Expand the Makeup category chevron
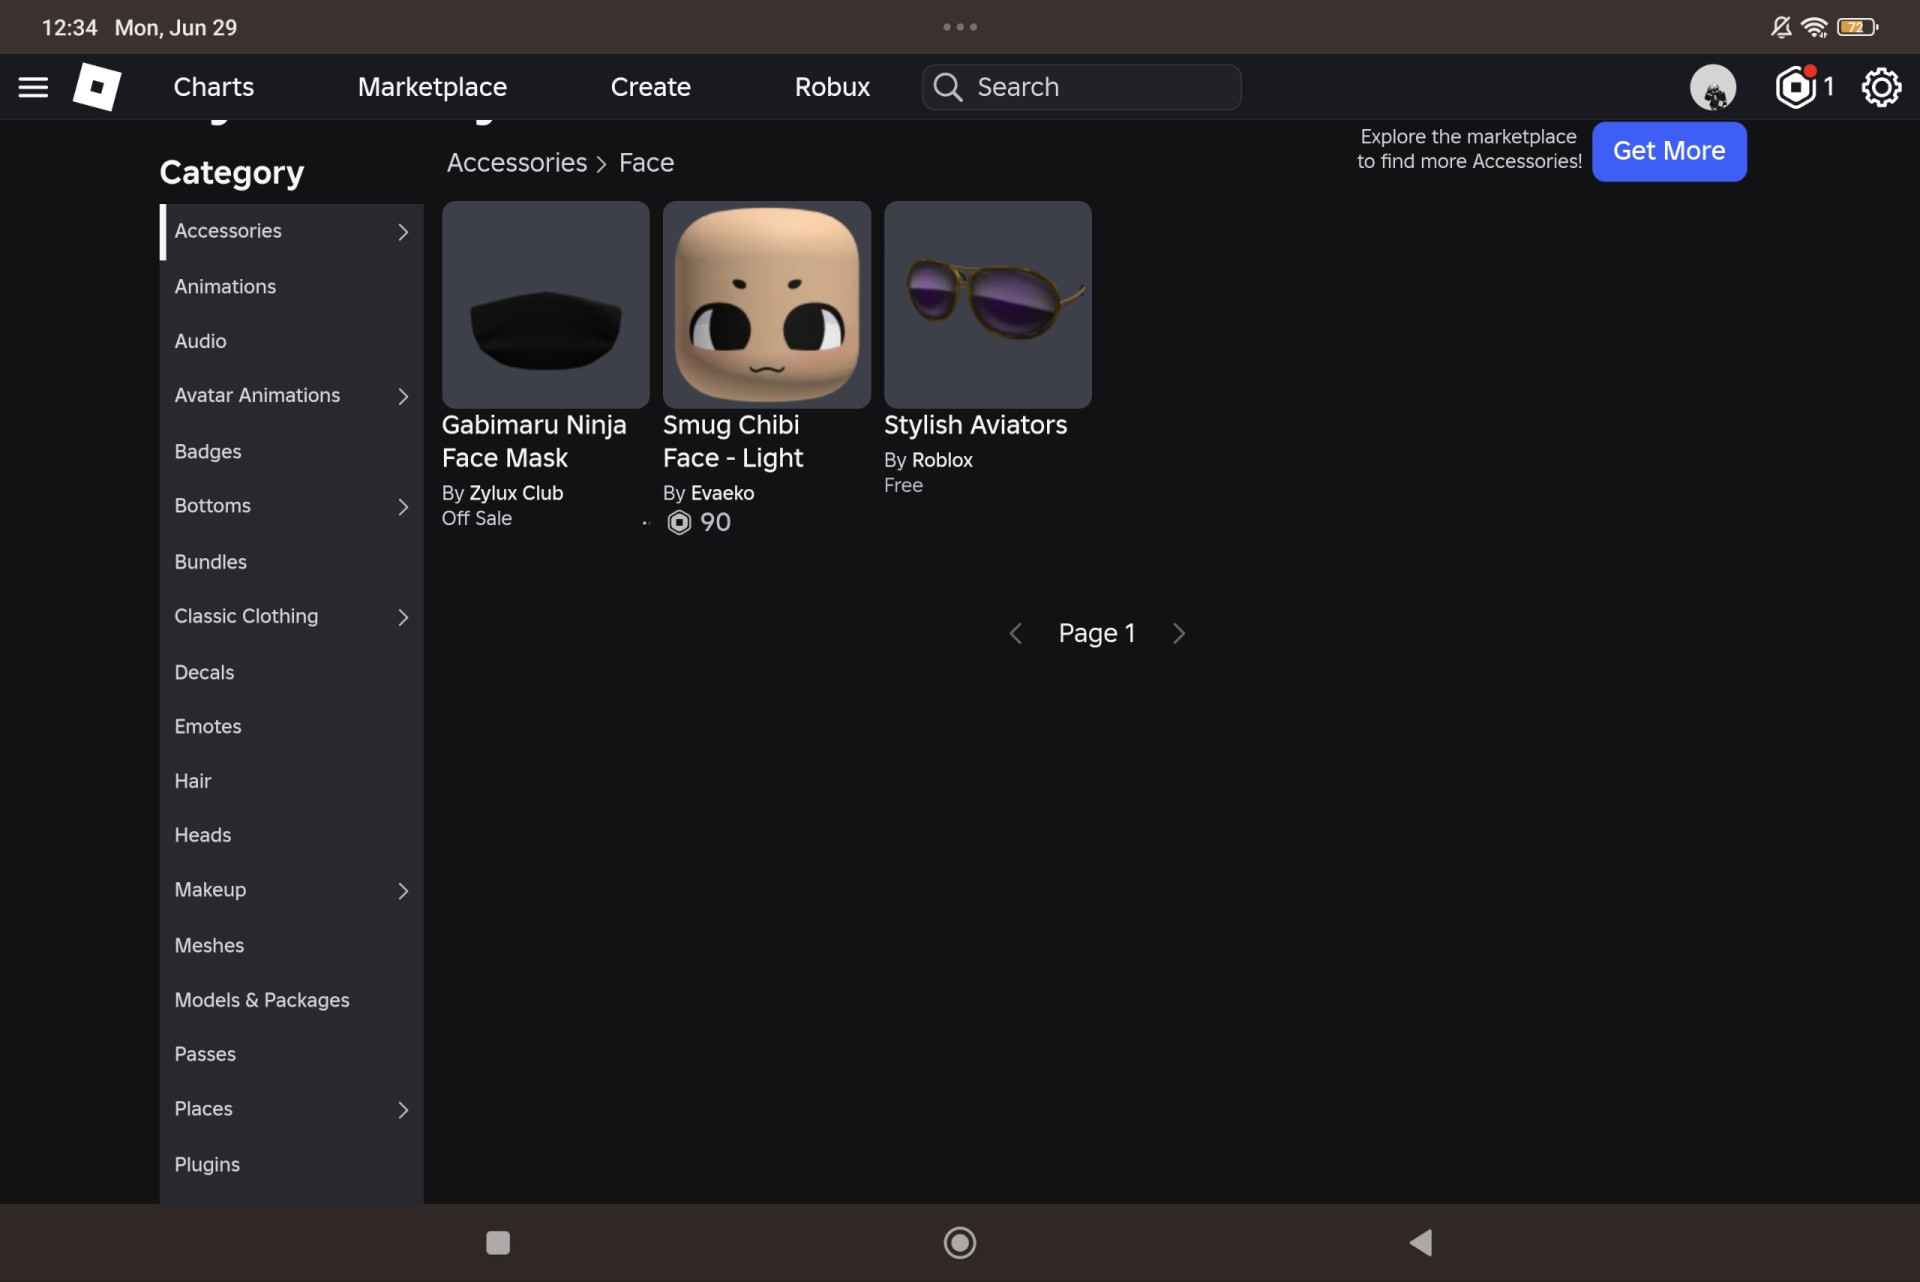 click(x=403, y=891)
